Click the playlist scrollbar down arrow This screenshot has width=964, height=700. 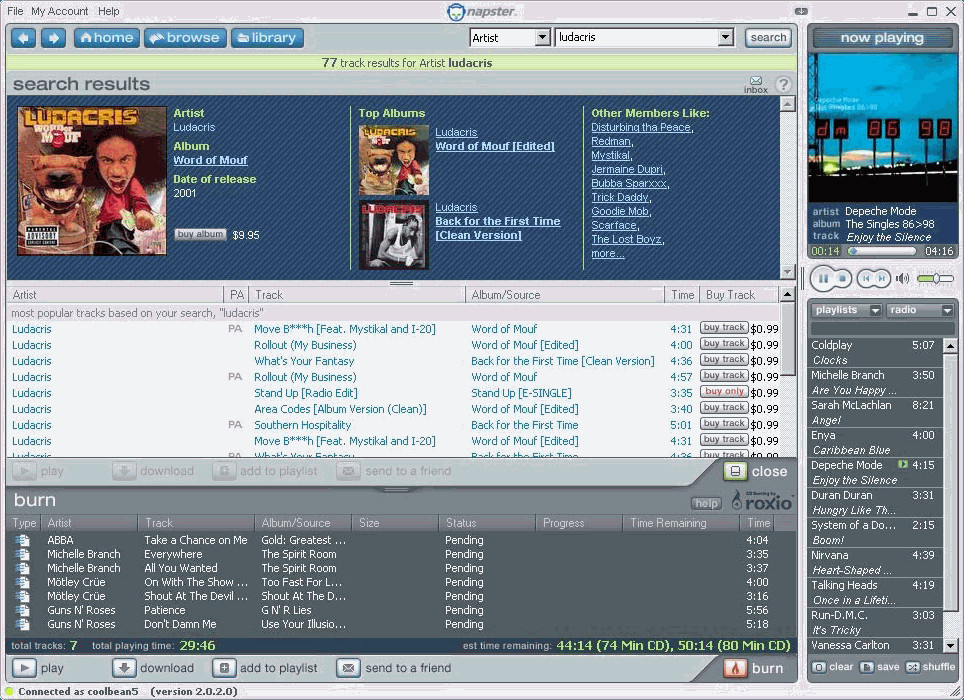[950, 645]
